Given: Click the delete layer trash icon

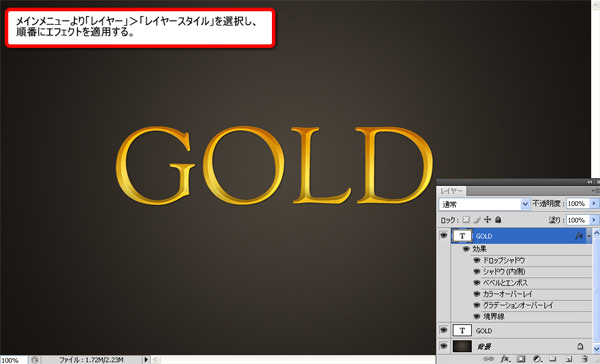Looking at the screenshot, I should coord(585,359).
